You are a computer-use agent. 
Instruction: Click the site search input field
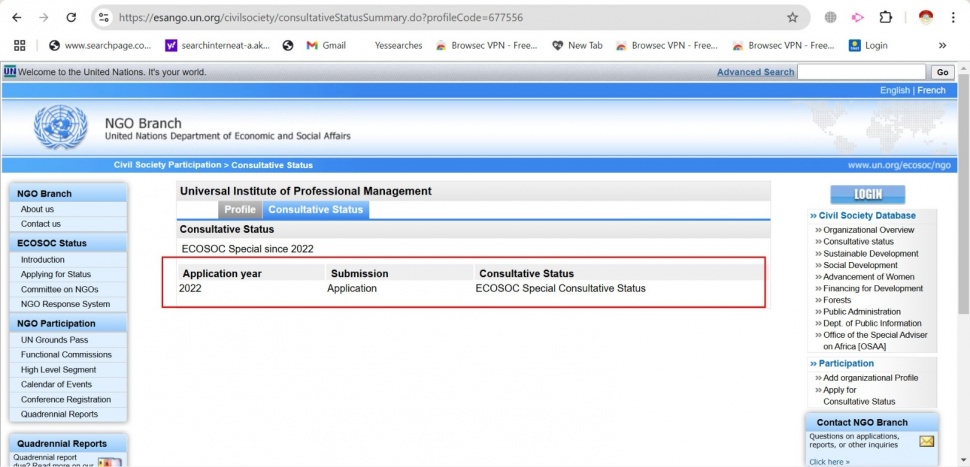[x=861, y=72]
